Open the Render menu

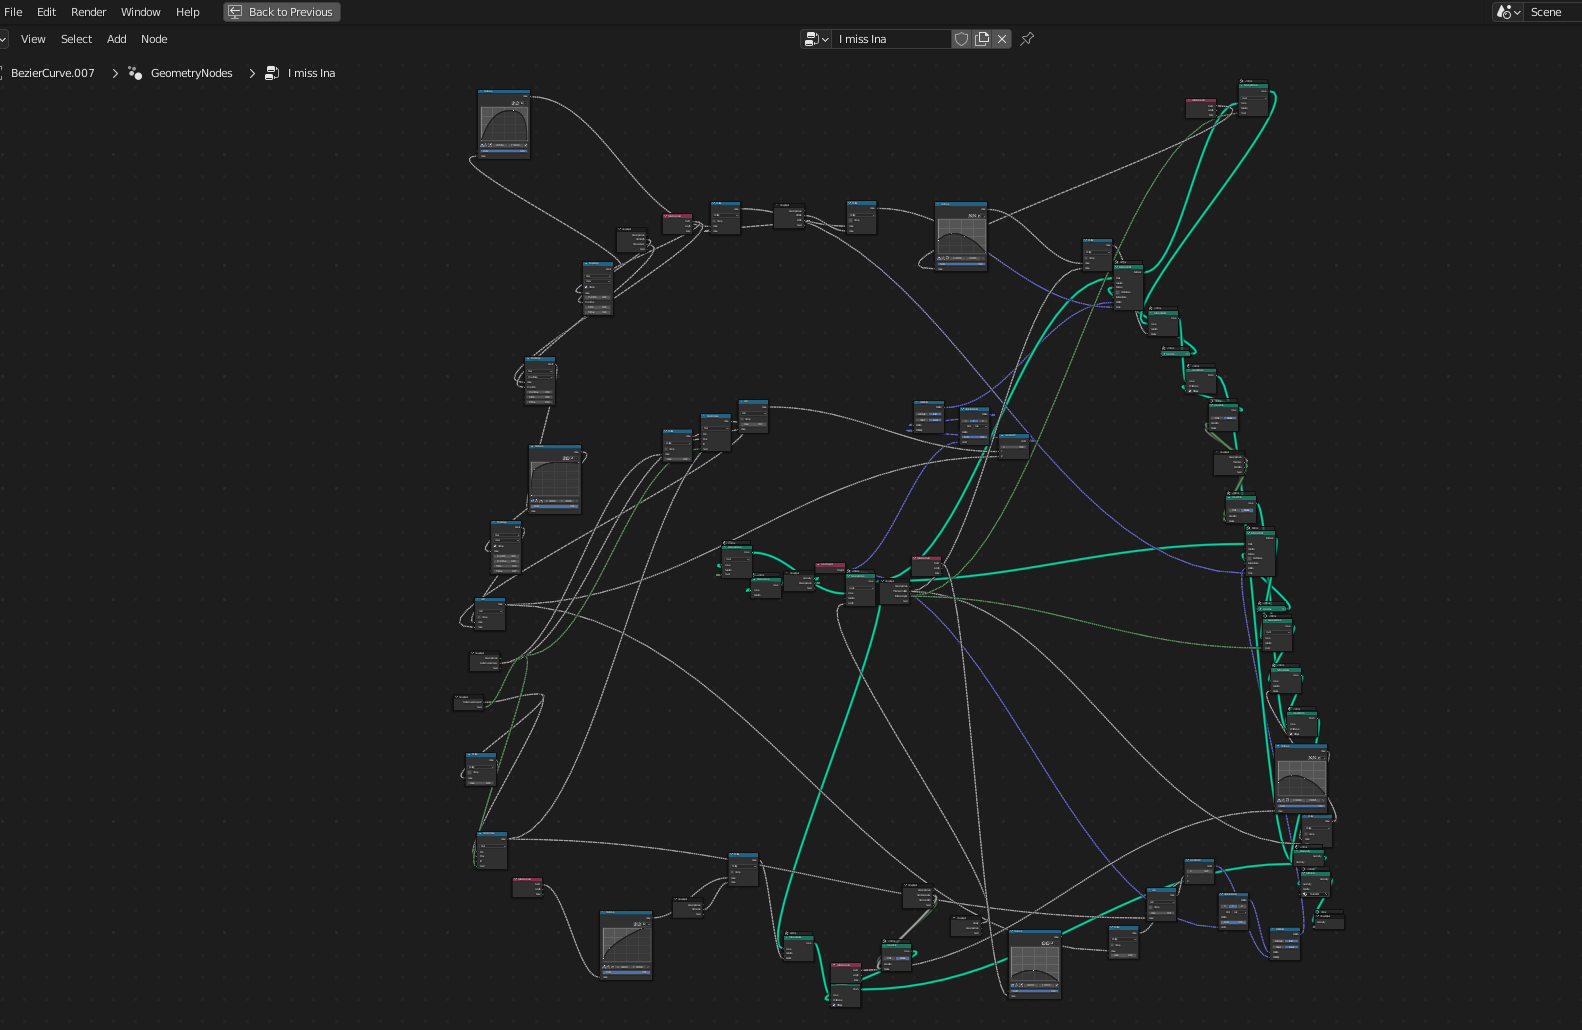88,12
